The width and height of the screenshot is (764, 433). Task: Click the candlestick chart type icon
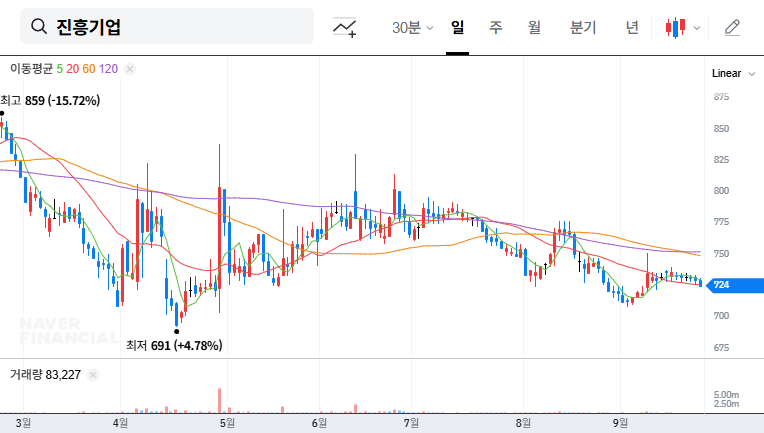[675, 28]
